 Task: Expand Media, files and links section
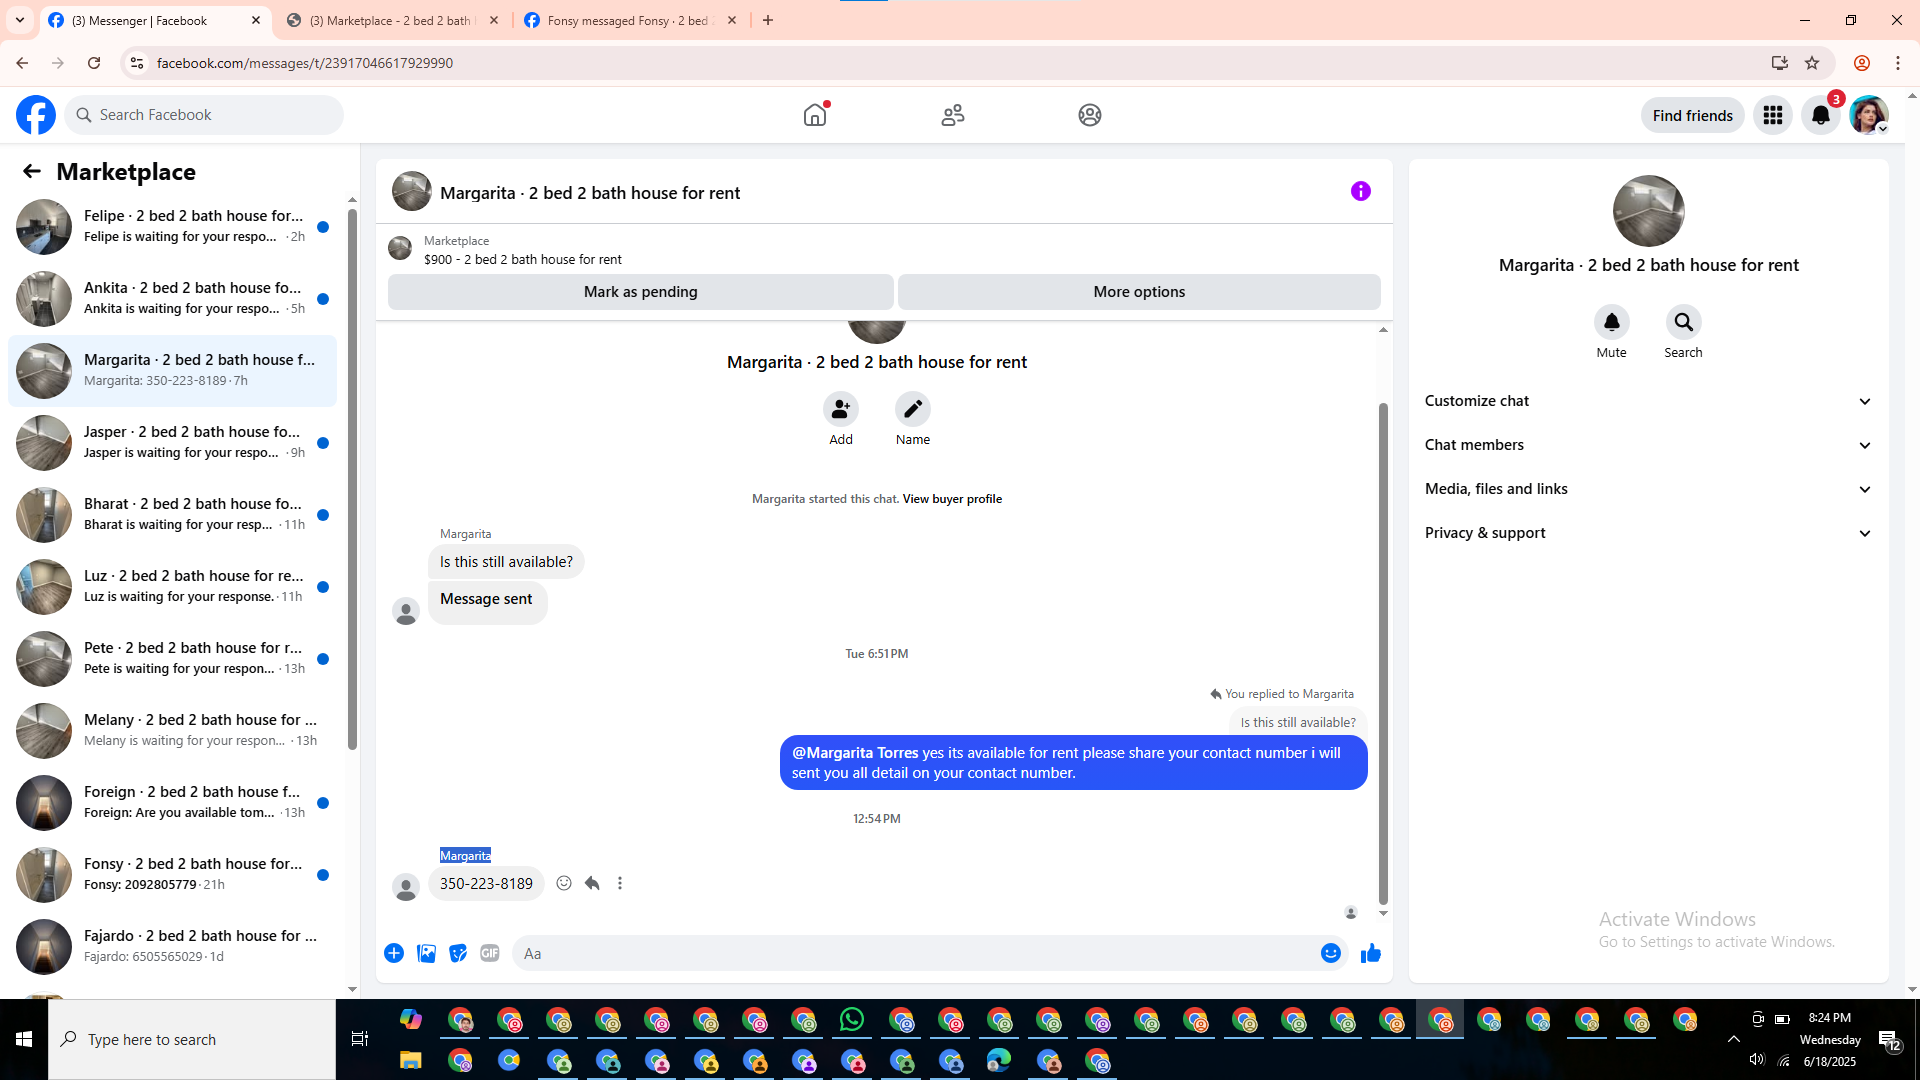tap(1649, 489)
